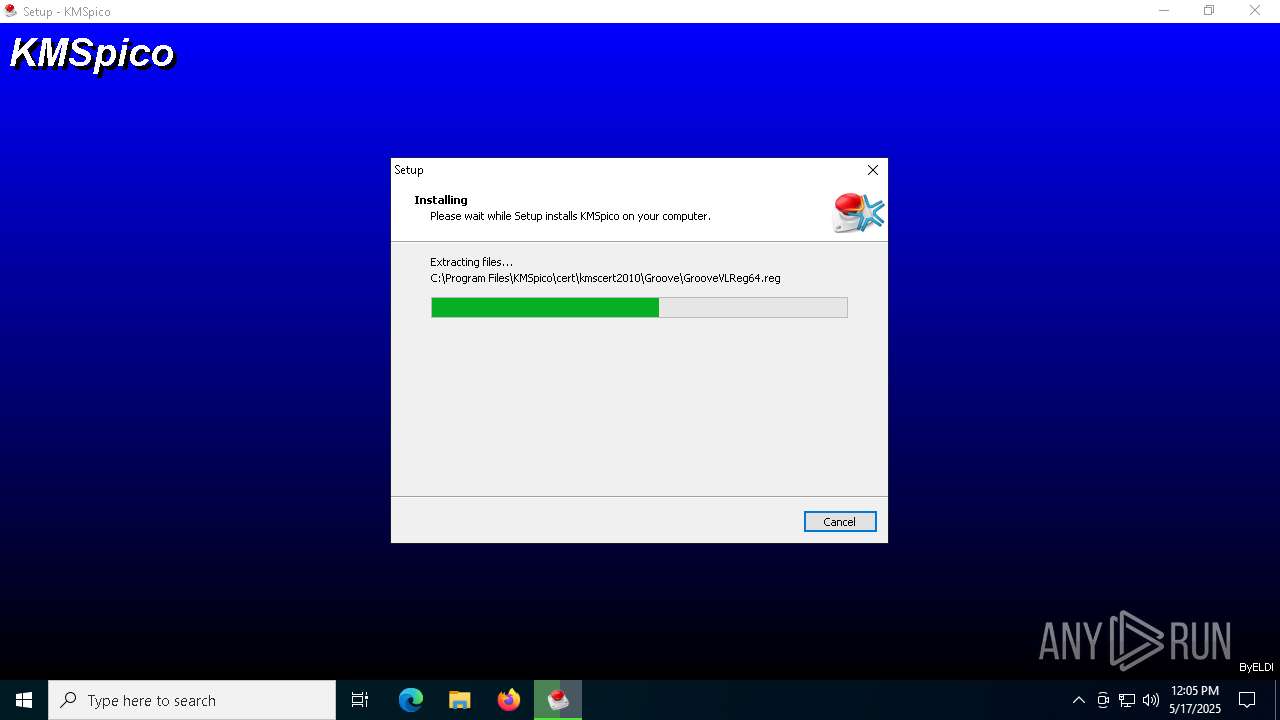Image resolution: width=1280 pixels, height=720 pixels.
Task: Open the network status tray icon
Action: [1127, 700]
